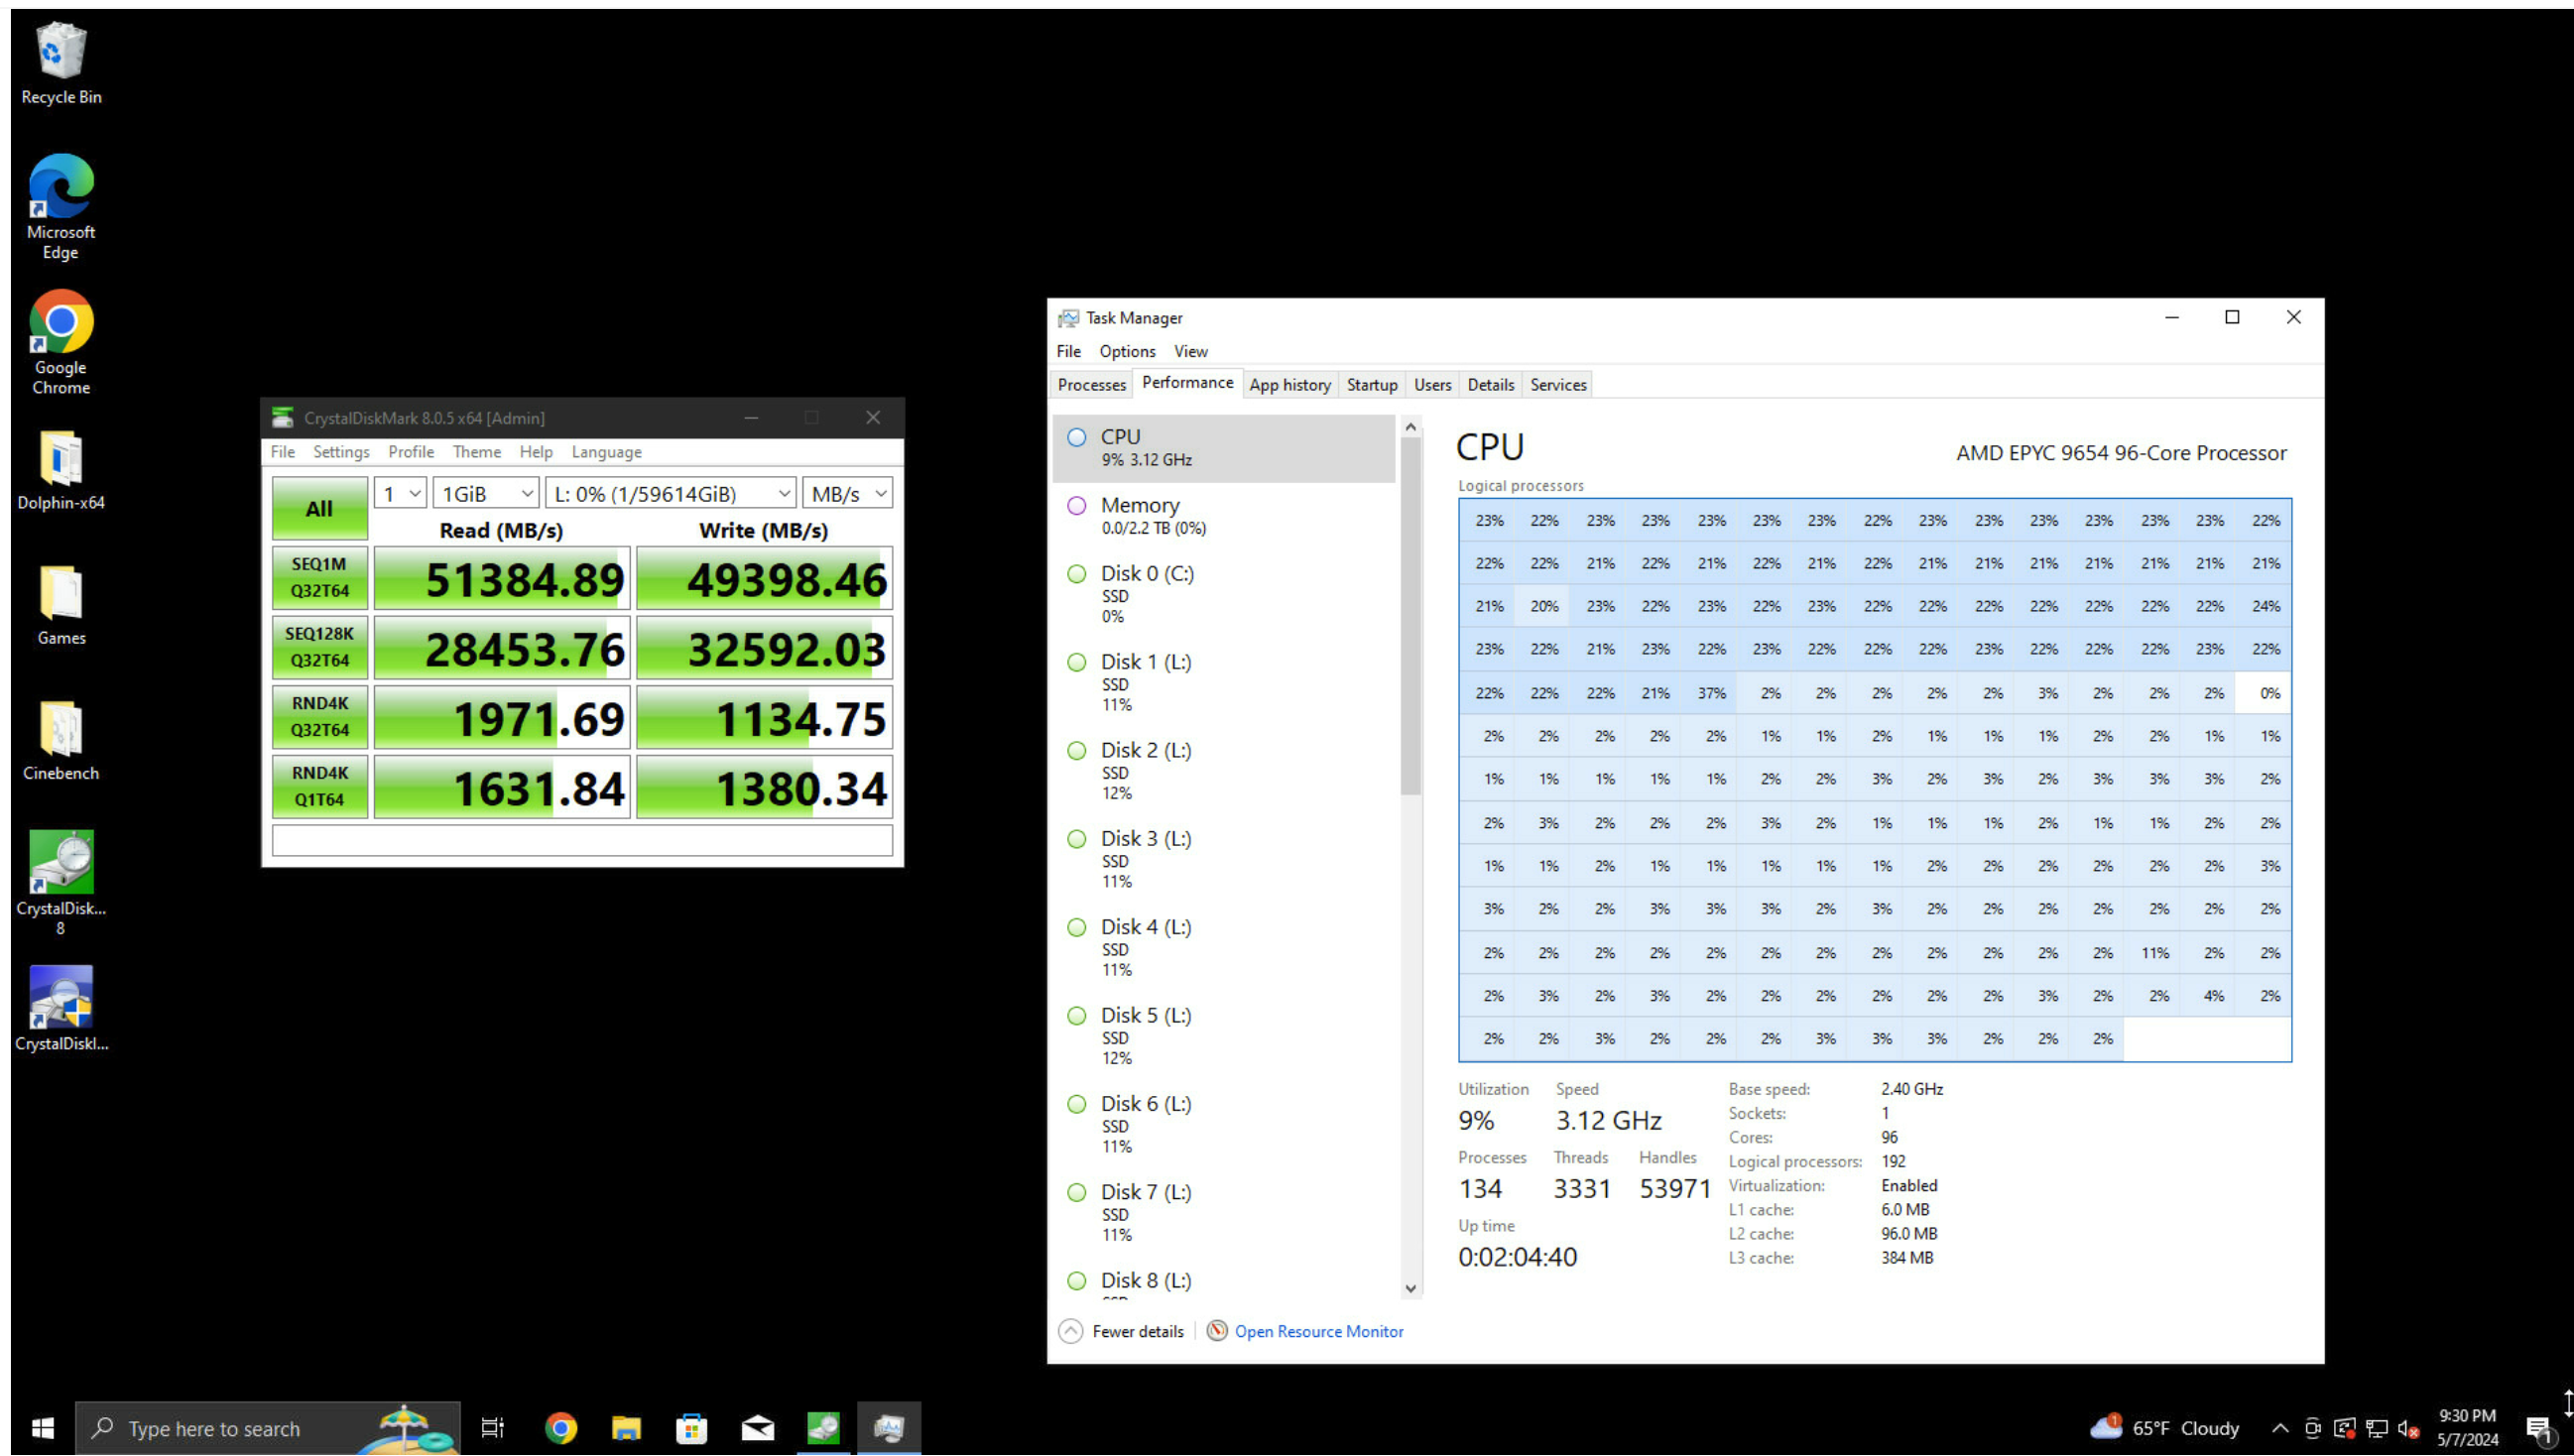Click the Task Manager title bar icon
The height and width of the screenshot is (1456, 2574).
point(1068,318)
